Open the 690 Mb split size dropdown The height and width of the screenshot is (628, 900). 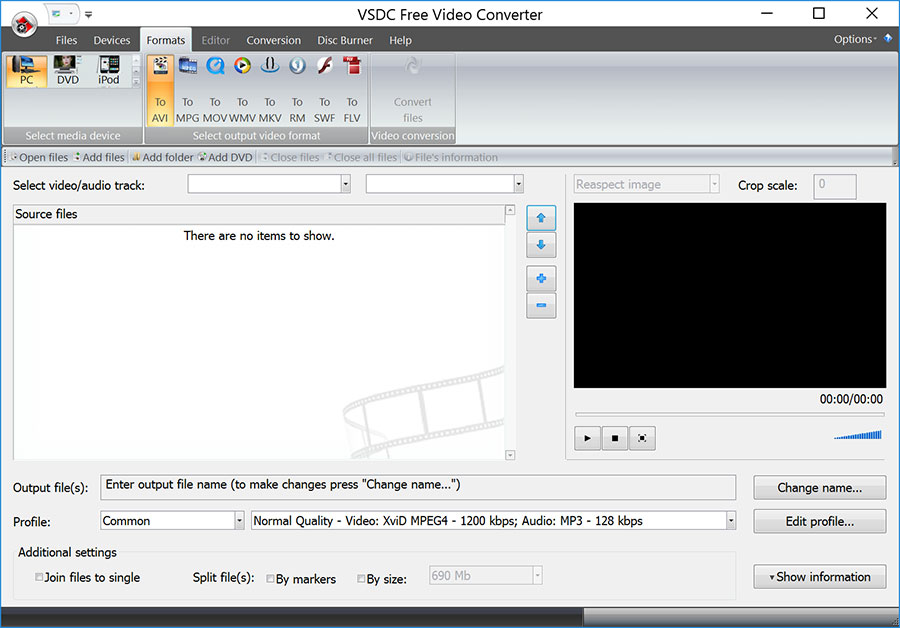pos(537,575)
